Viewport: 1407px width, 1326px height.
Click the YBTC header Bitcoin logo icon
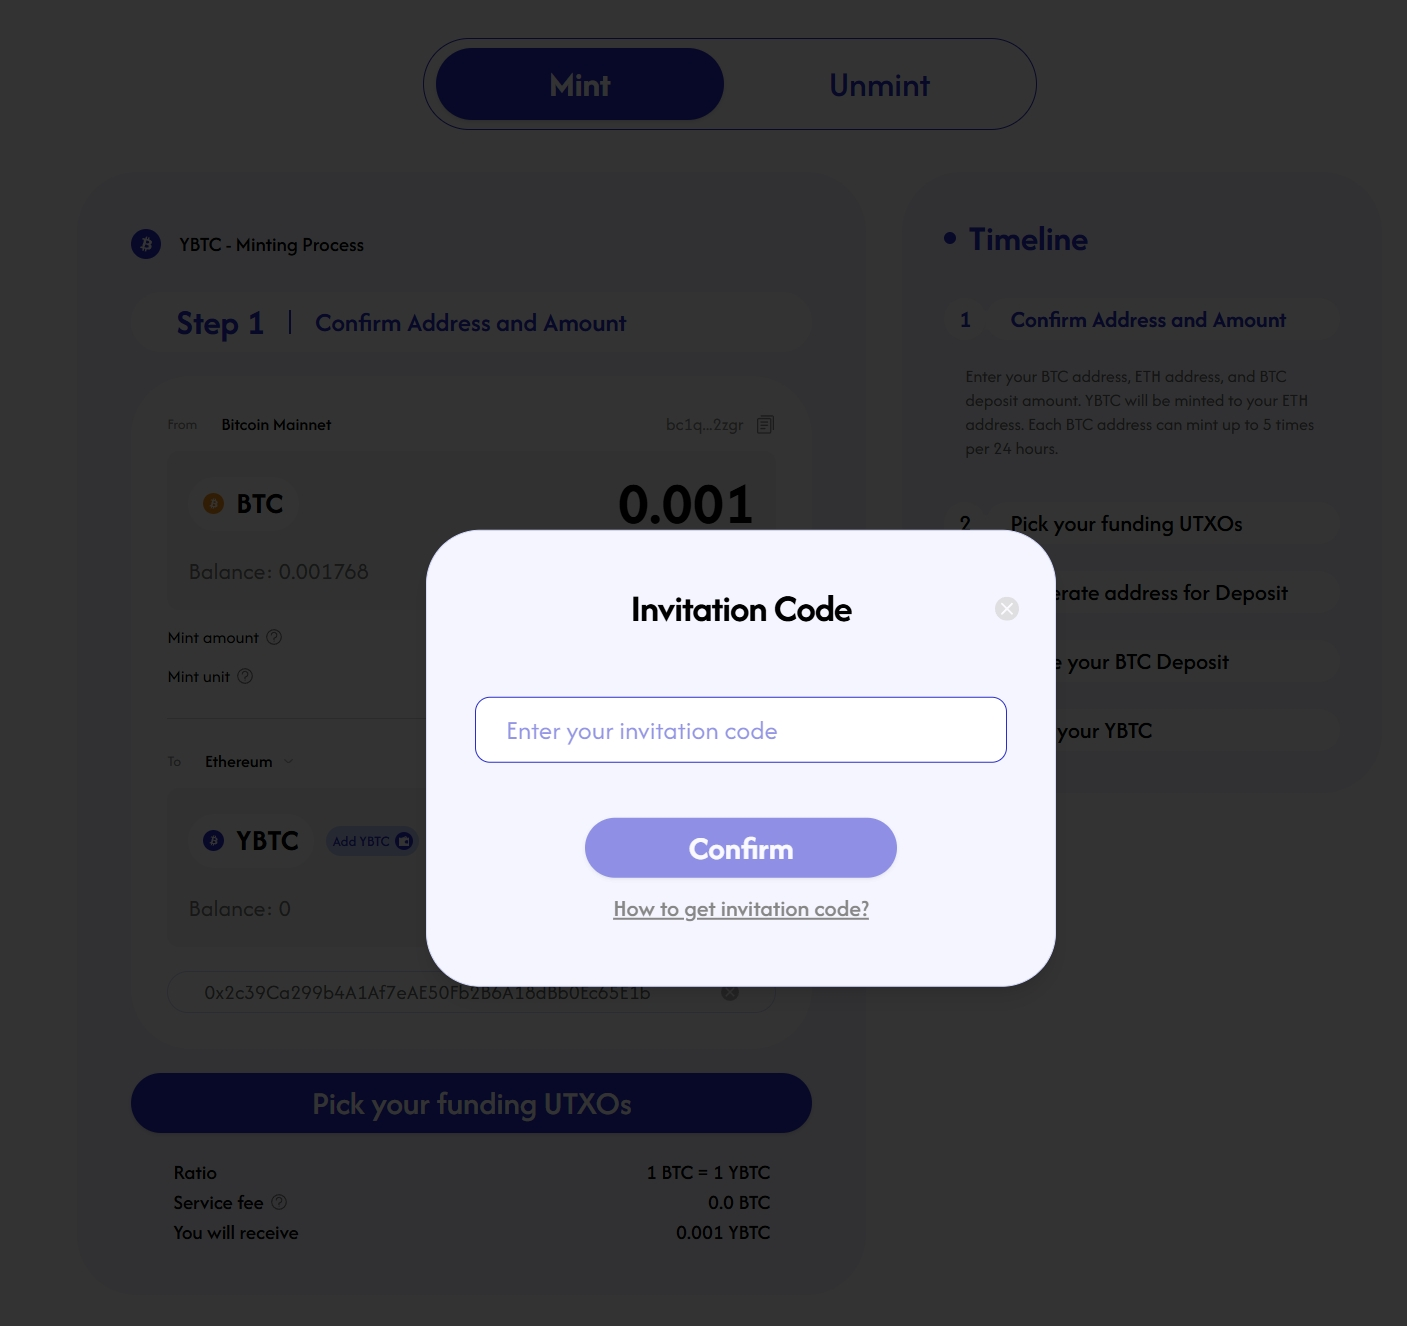(x=146, y=244)
